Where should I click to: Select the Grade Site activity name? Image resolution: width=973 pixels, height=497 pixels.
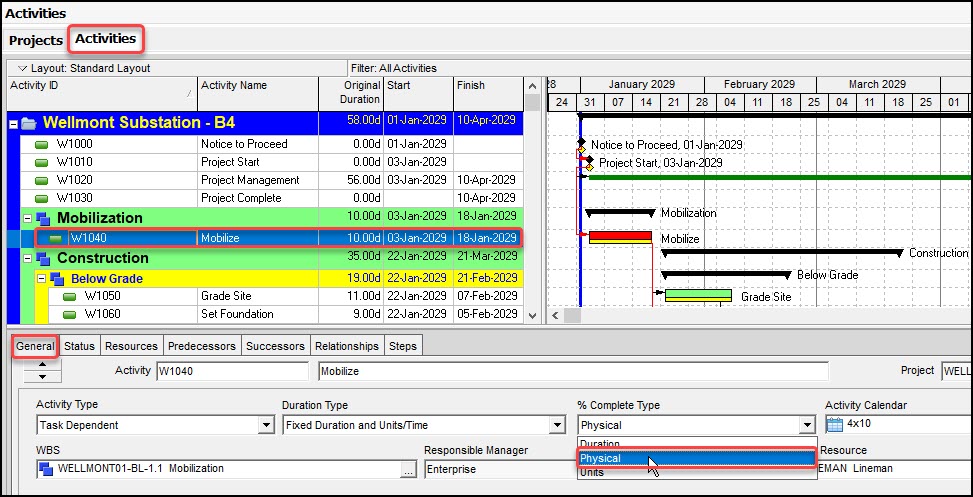(226, 296)
